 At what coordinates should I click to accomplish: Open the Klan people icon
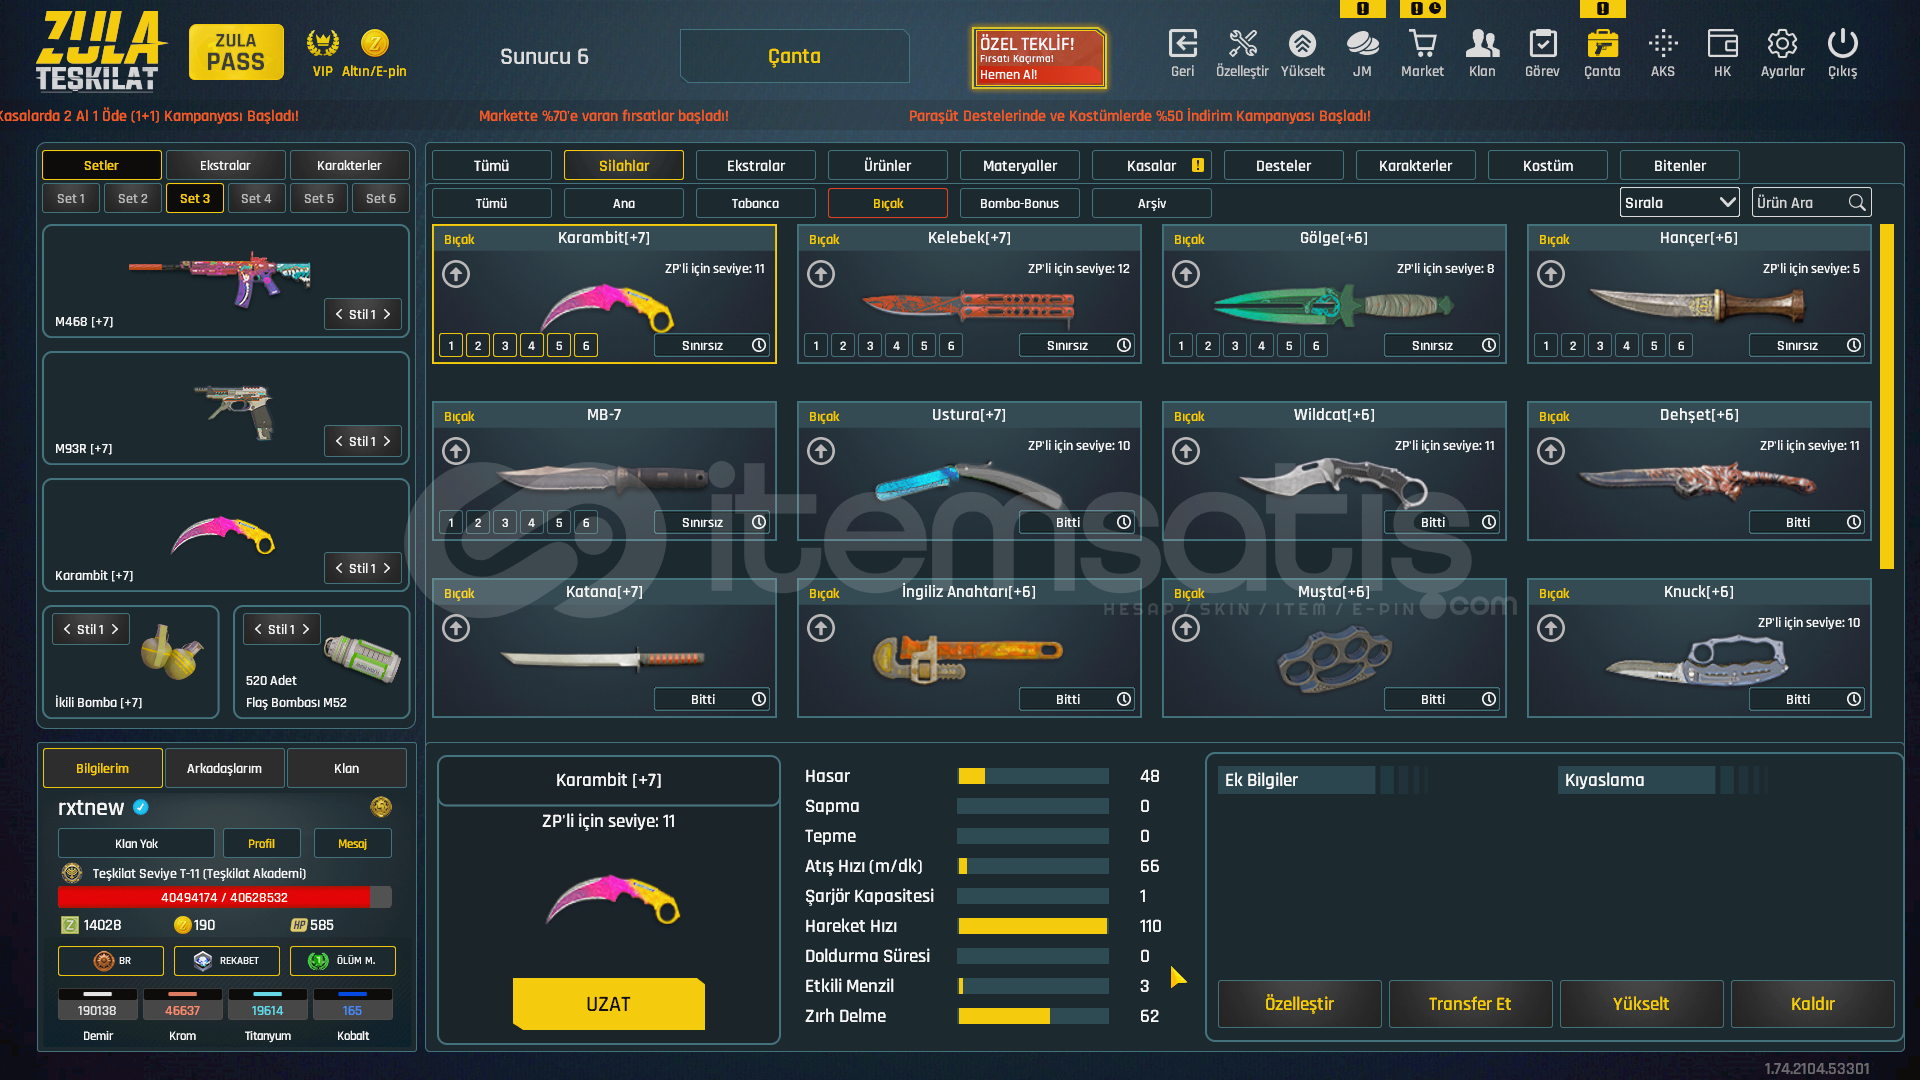1482,44
